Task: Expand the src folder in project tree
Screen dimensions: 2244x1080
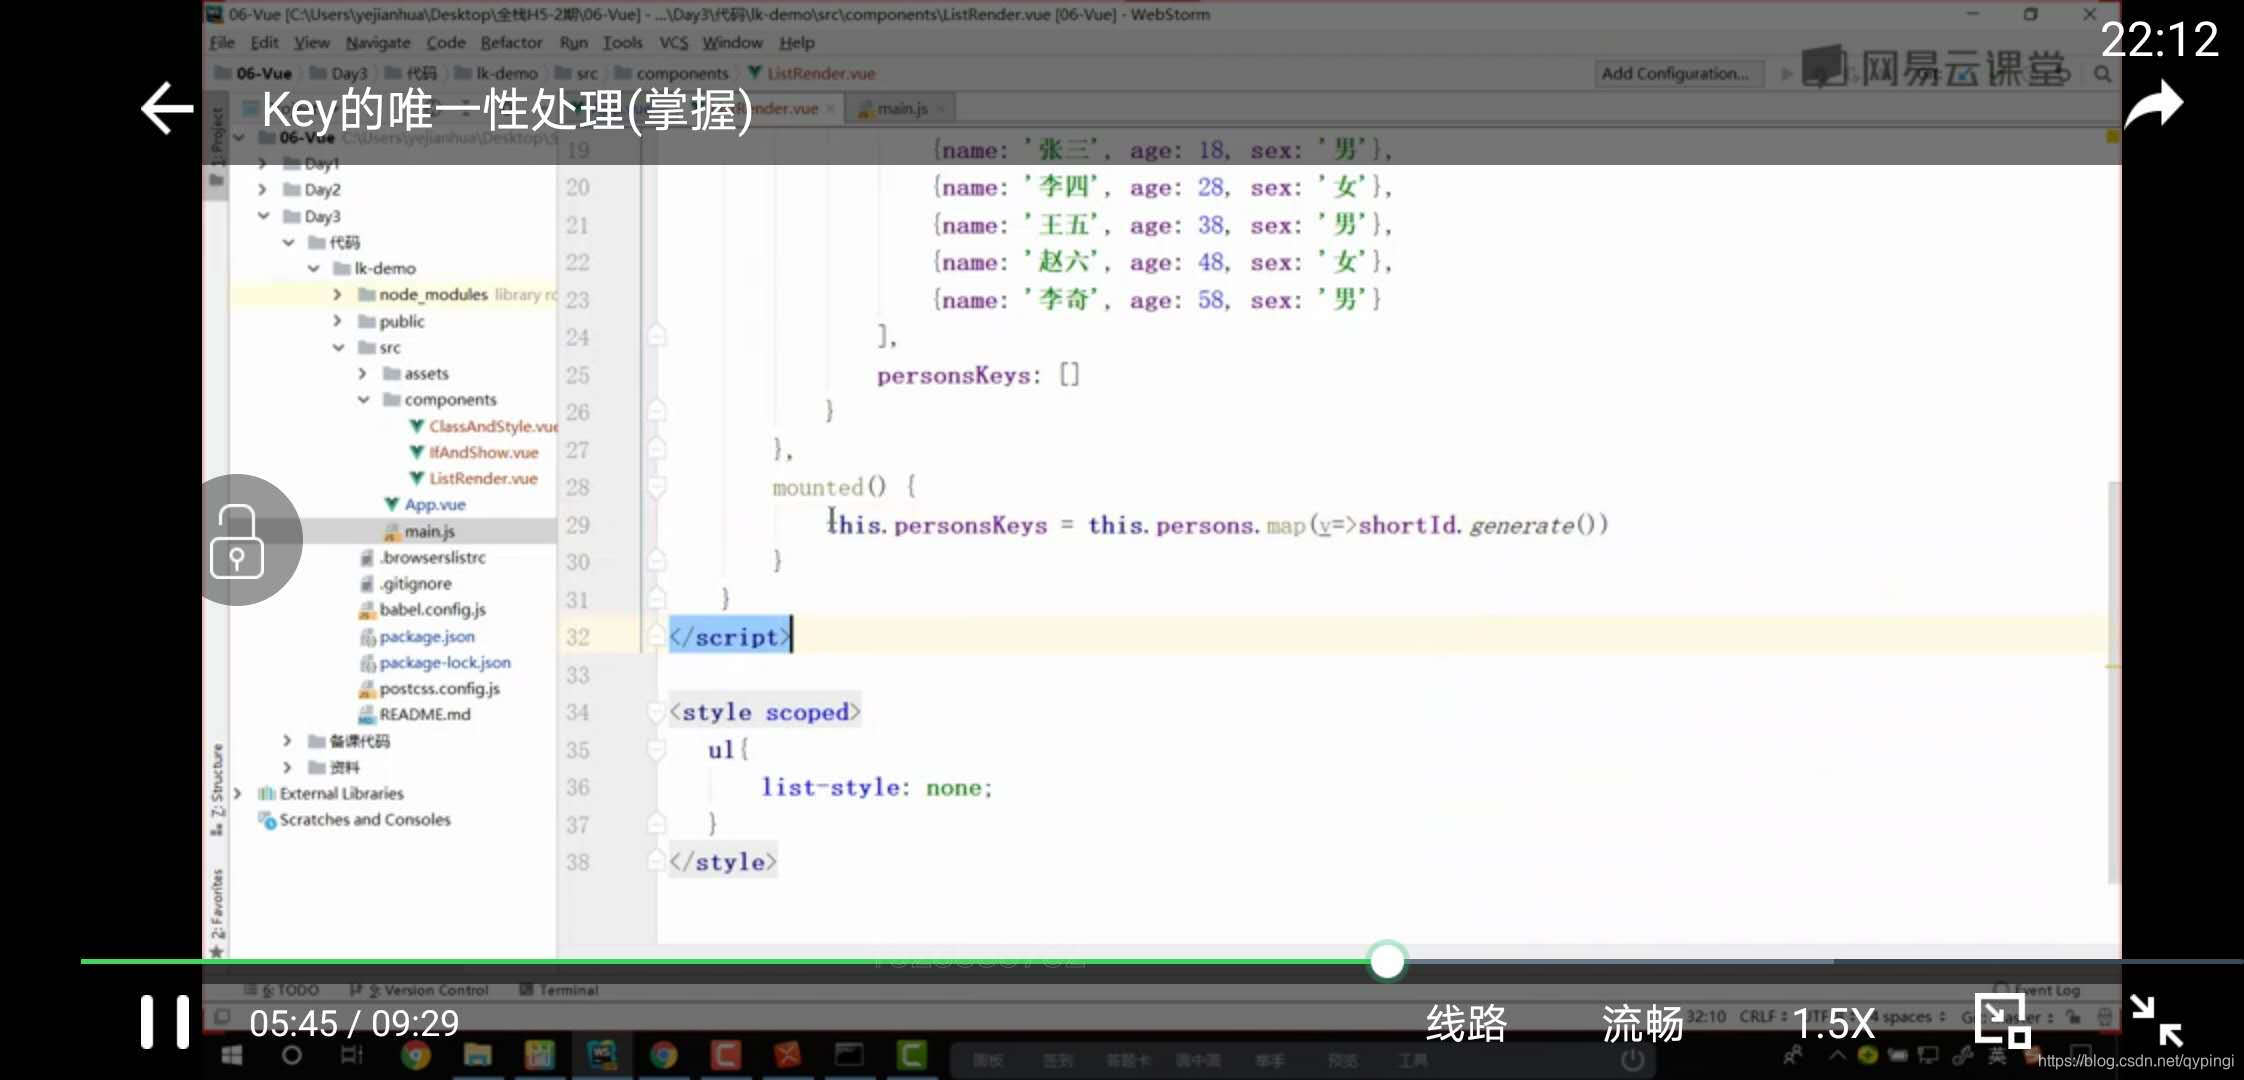Action: (335, 346)
